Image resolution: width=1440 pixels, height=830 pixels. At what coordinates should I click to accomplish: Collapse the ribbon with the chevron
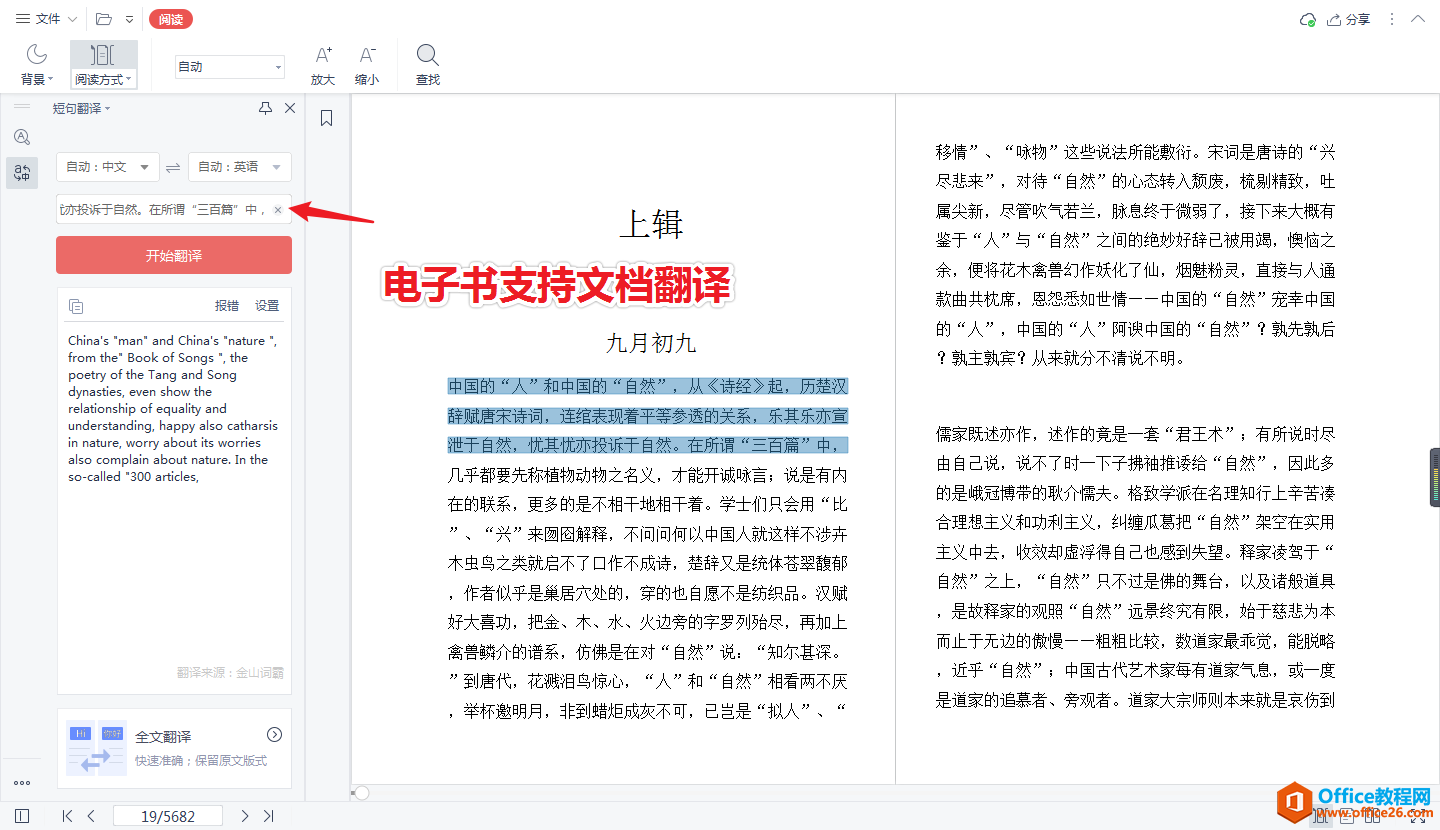pyautogui.click(x=1417, y=19)
